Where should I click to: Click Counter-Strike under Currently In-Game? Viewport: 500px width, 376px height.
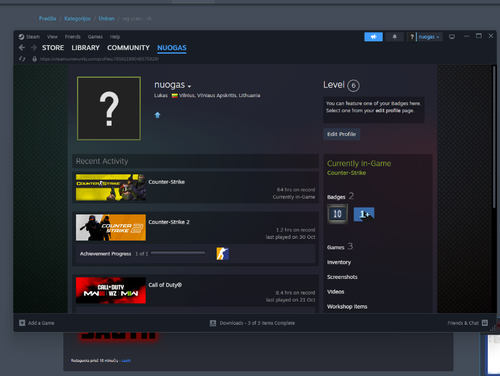[346, 173]
